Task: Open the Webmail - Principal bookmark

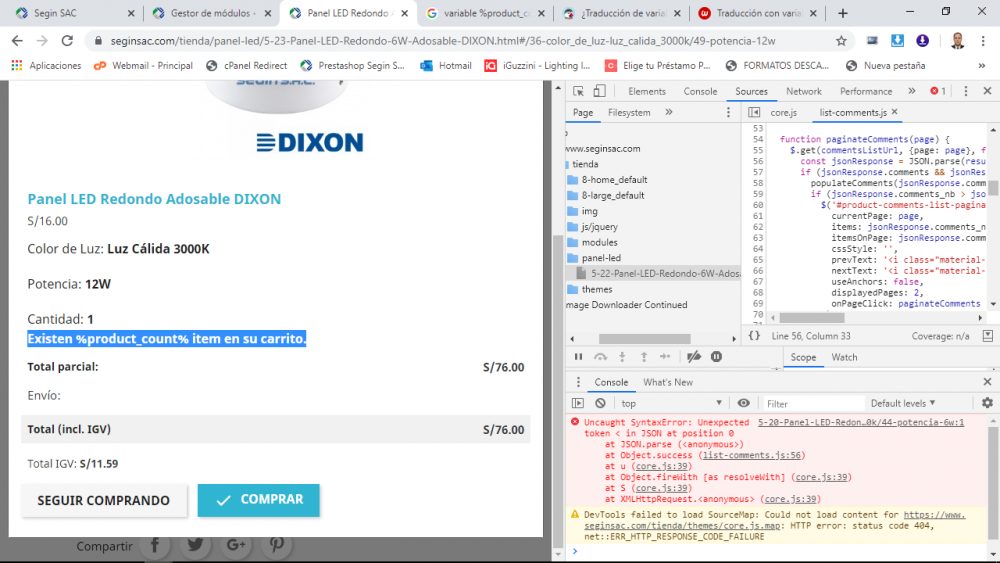Action: pyautogui.click(x=143, y=65)
